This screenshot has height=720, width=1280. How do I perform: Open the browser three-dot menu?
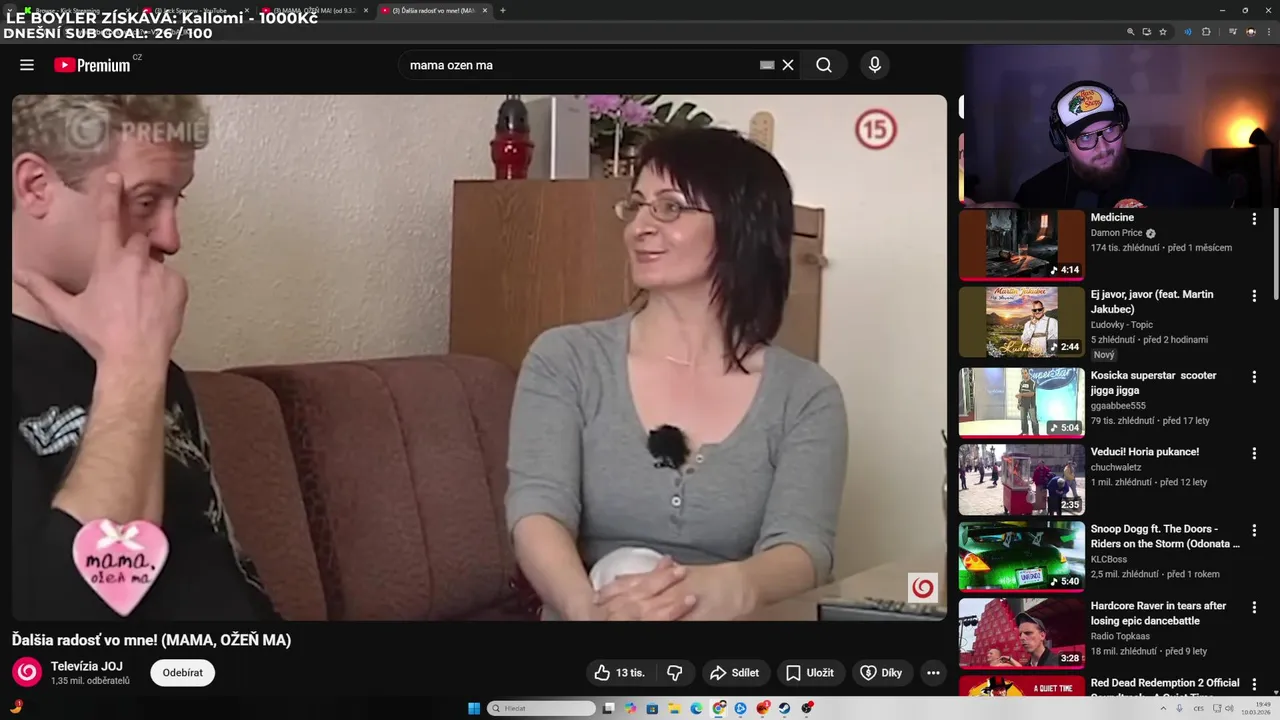(x=1268, y=32)
